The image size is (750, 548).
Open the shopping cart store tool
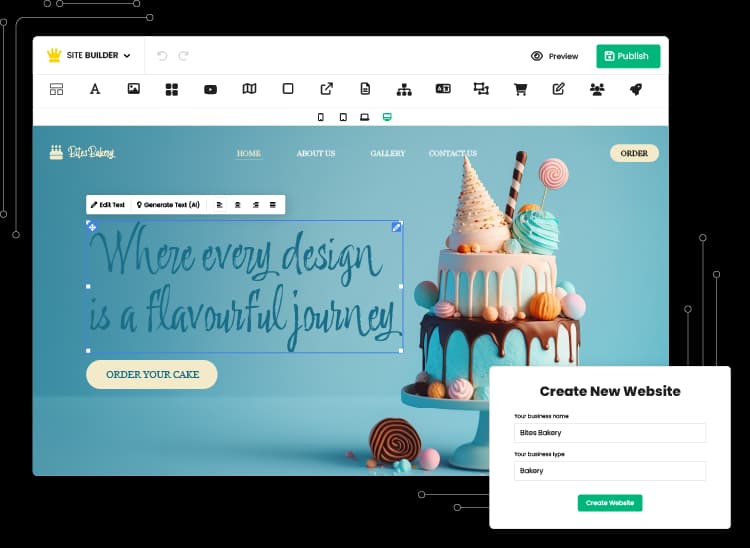pyautogui.click(x=520, y=89)
